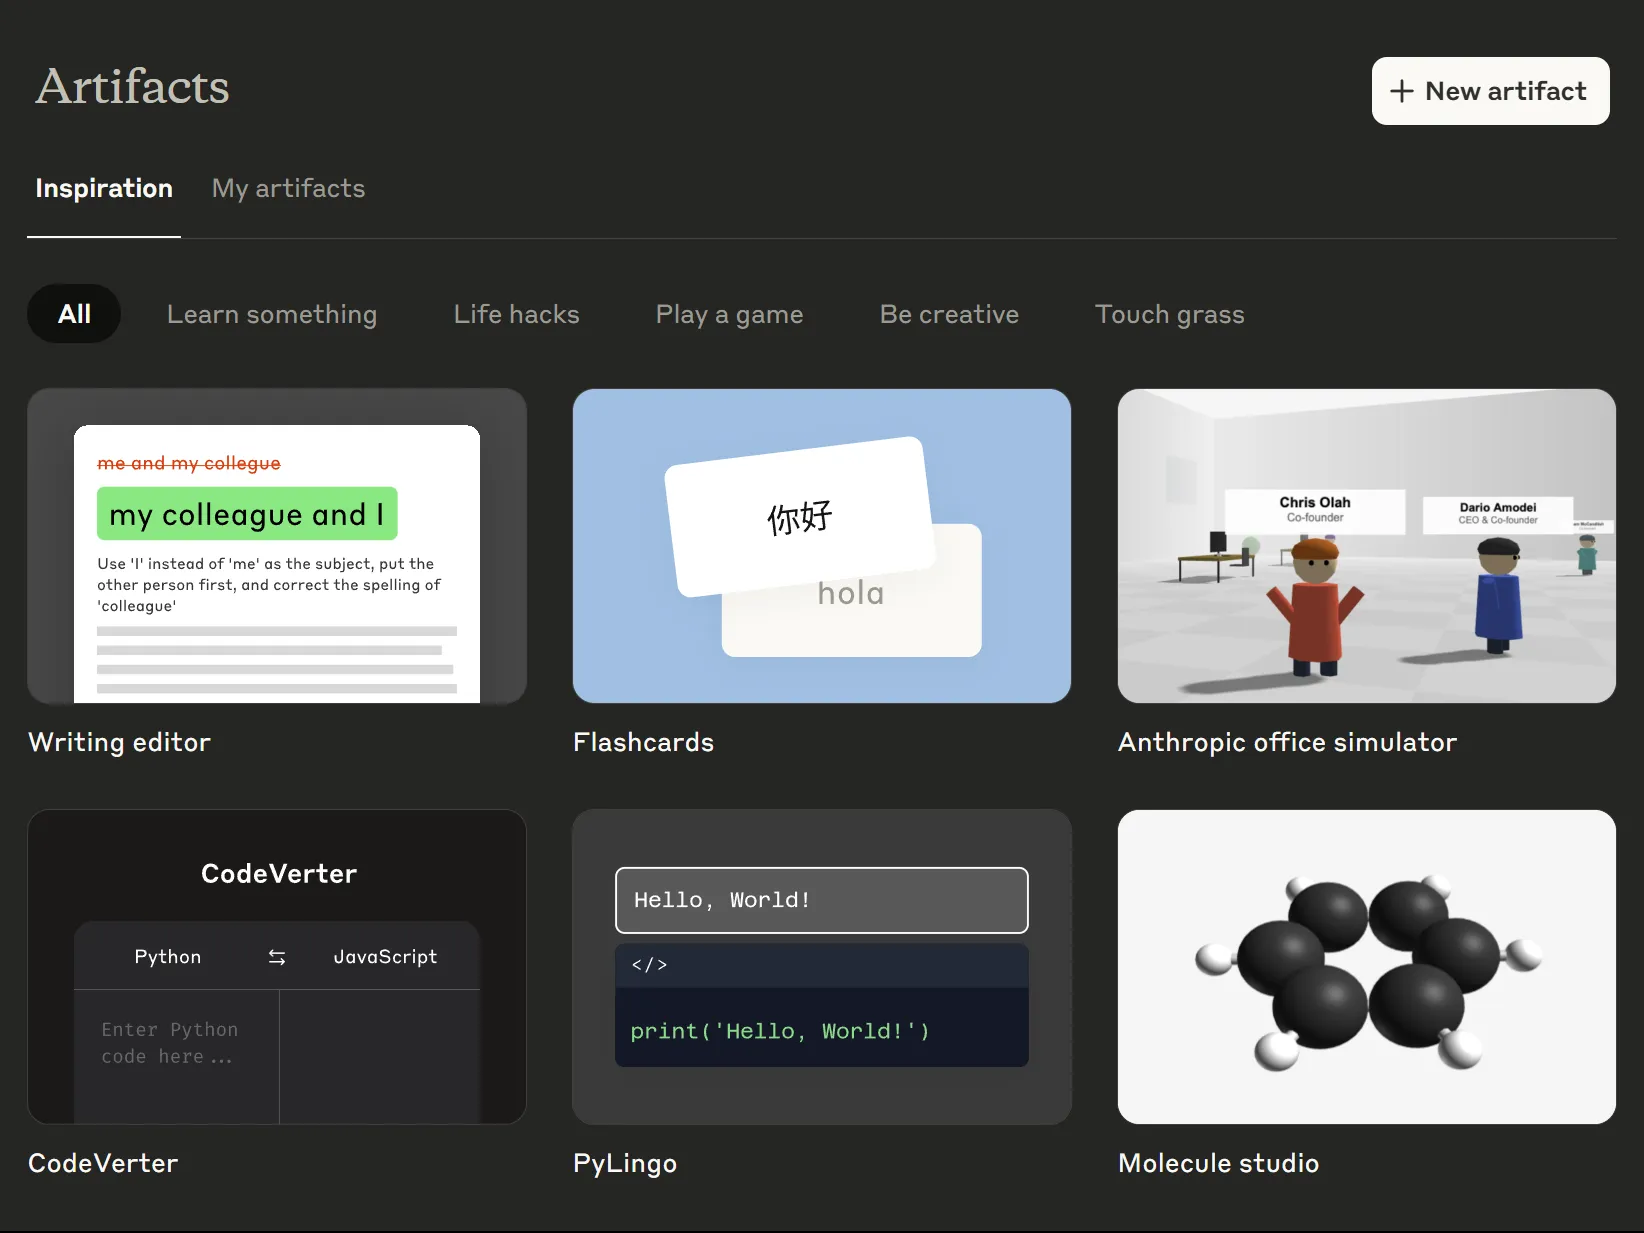This screenshot has width=1644, height=1233.
Task: Click the Hello World output box in PyLingo
Action: click(x=821, y=900)
